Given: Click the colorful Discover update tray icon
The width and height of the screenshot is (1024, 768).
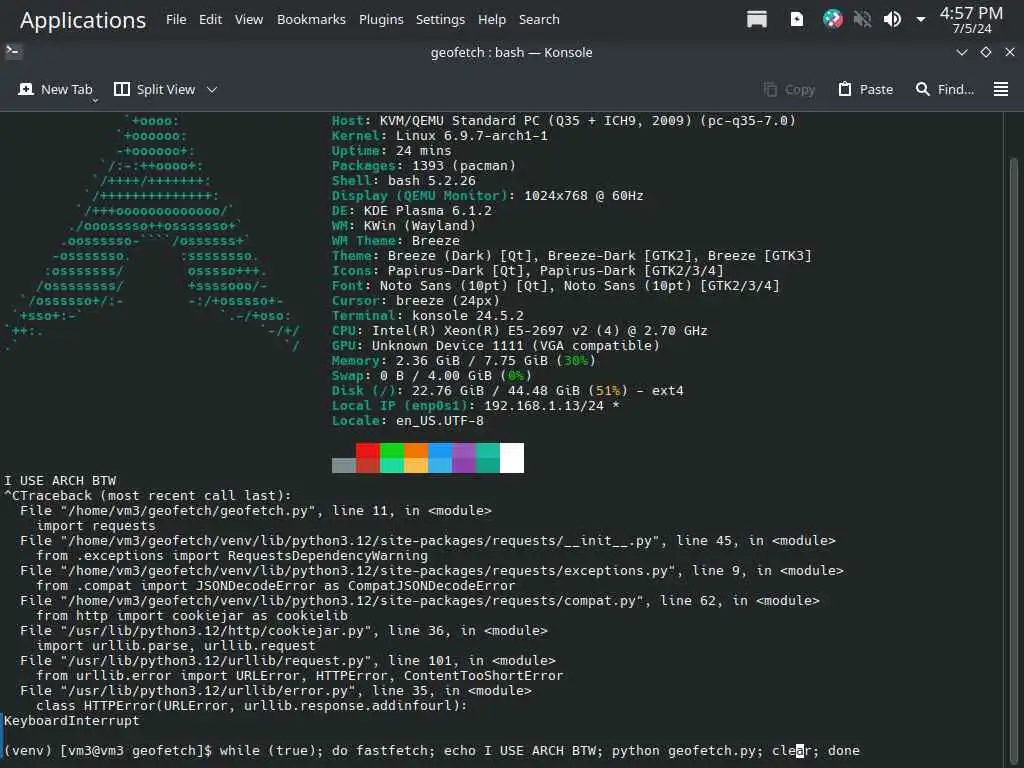Looking at the screenshot, I should [x=833, y=20].
